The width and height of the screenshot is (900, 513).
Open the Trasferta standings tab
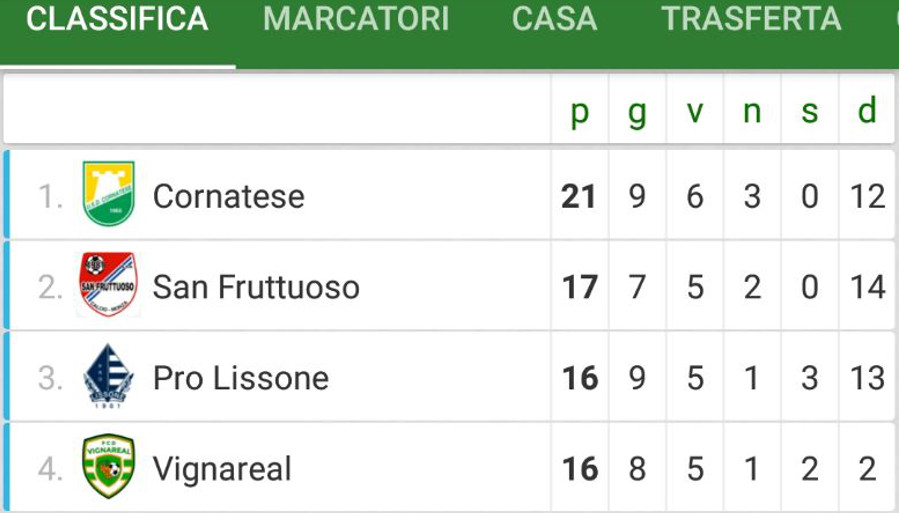[x=751, y=18]
